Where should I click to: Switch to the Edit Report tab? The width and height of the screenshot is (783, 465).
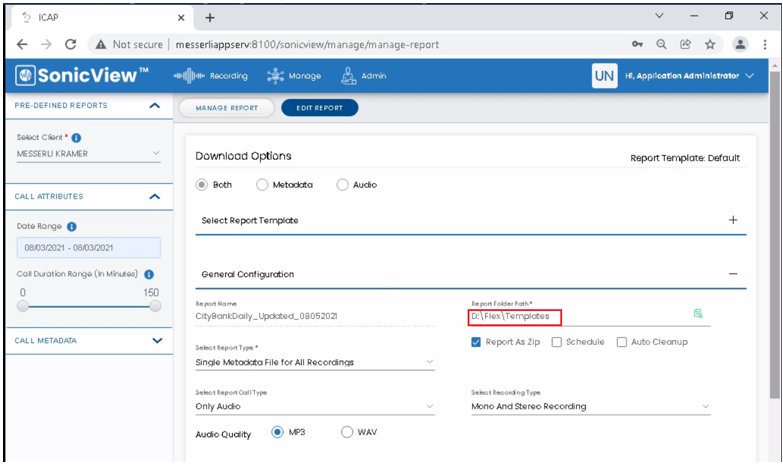pyautogui.click(x=320, y=108)
